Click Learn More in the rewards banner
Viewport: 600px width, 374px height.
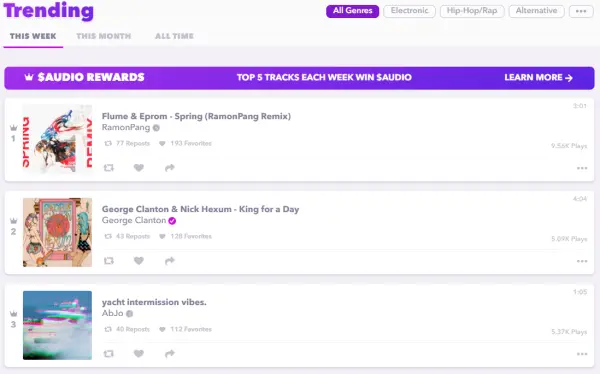click(x=538, y=77)
